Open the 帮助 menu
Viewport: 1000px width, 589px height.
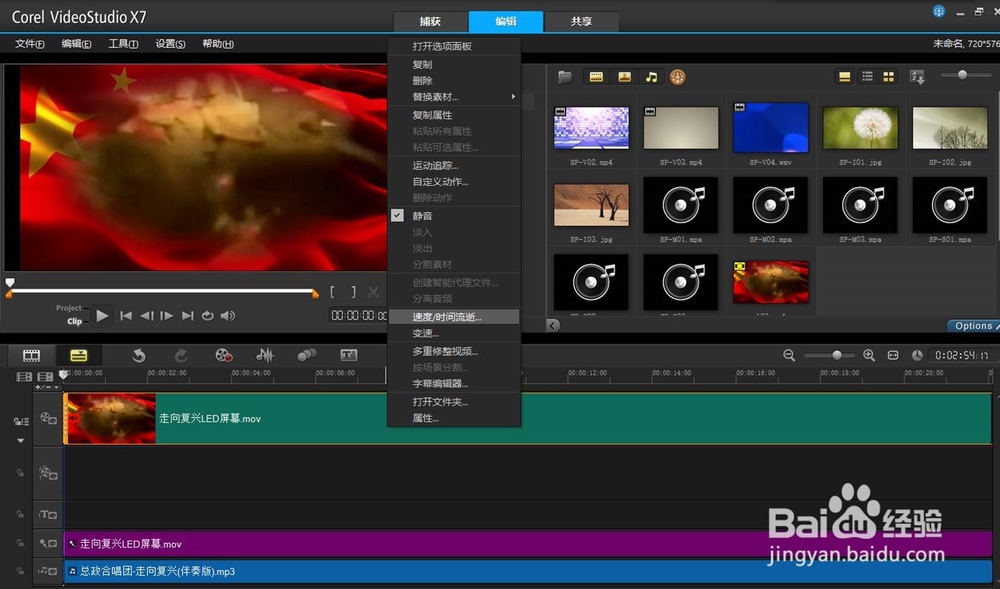(x=217, y=43)
